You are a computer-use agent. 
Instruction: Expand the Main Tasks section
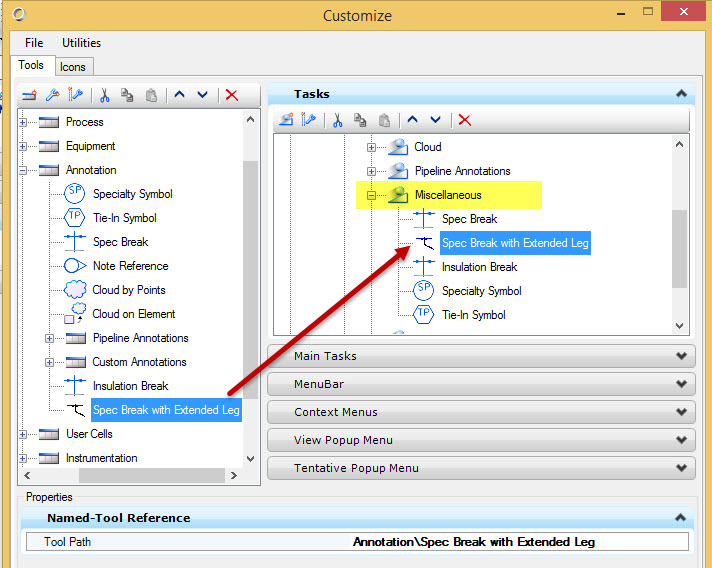481,356
